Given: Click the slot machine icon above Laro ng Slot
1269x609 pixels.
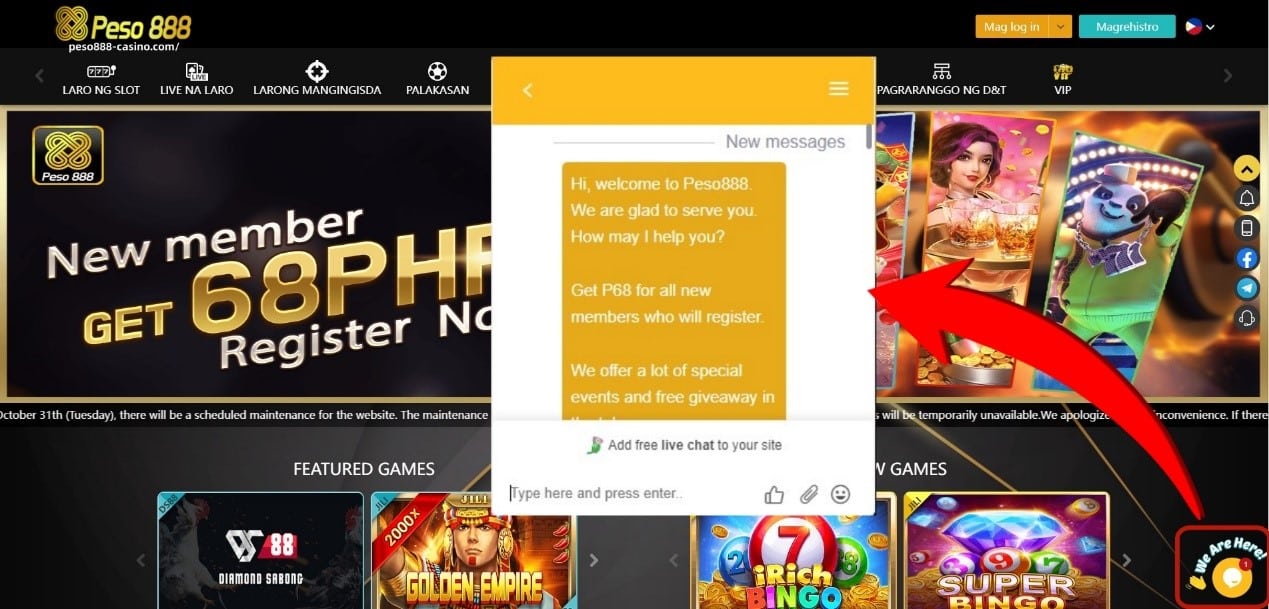Looking at the screenshot, I should pyautogui.click(x=101, y=71).
